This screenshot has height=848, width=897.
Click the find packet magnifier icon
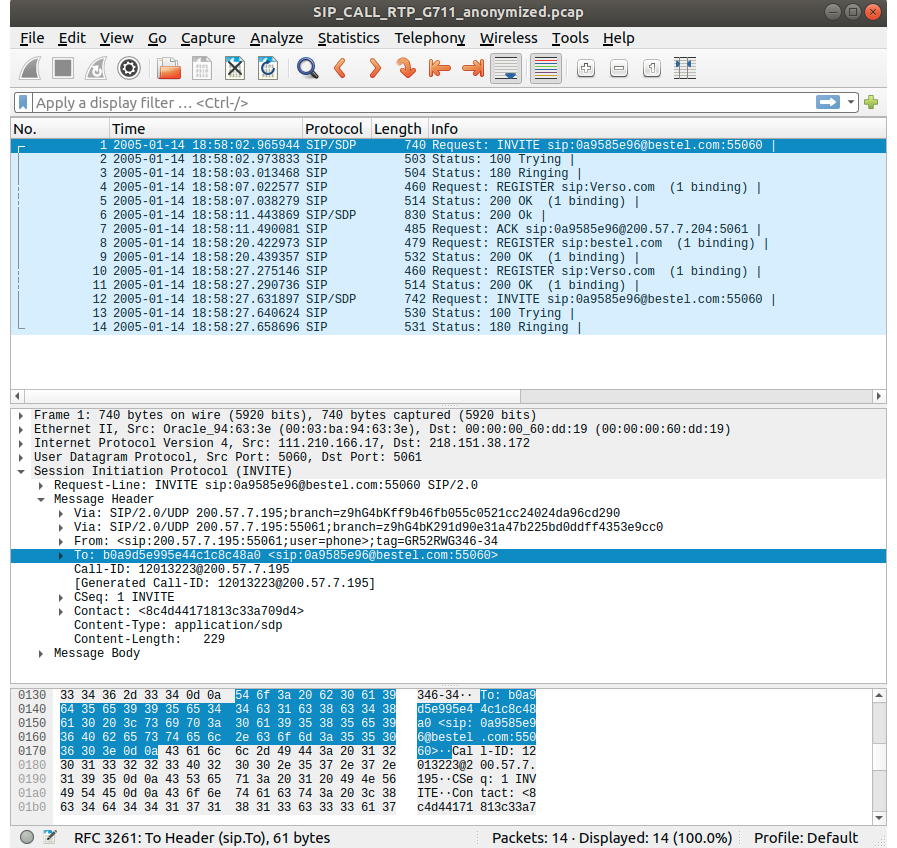click(307, 69)
